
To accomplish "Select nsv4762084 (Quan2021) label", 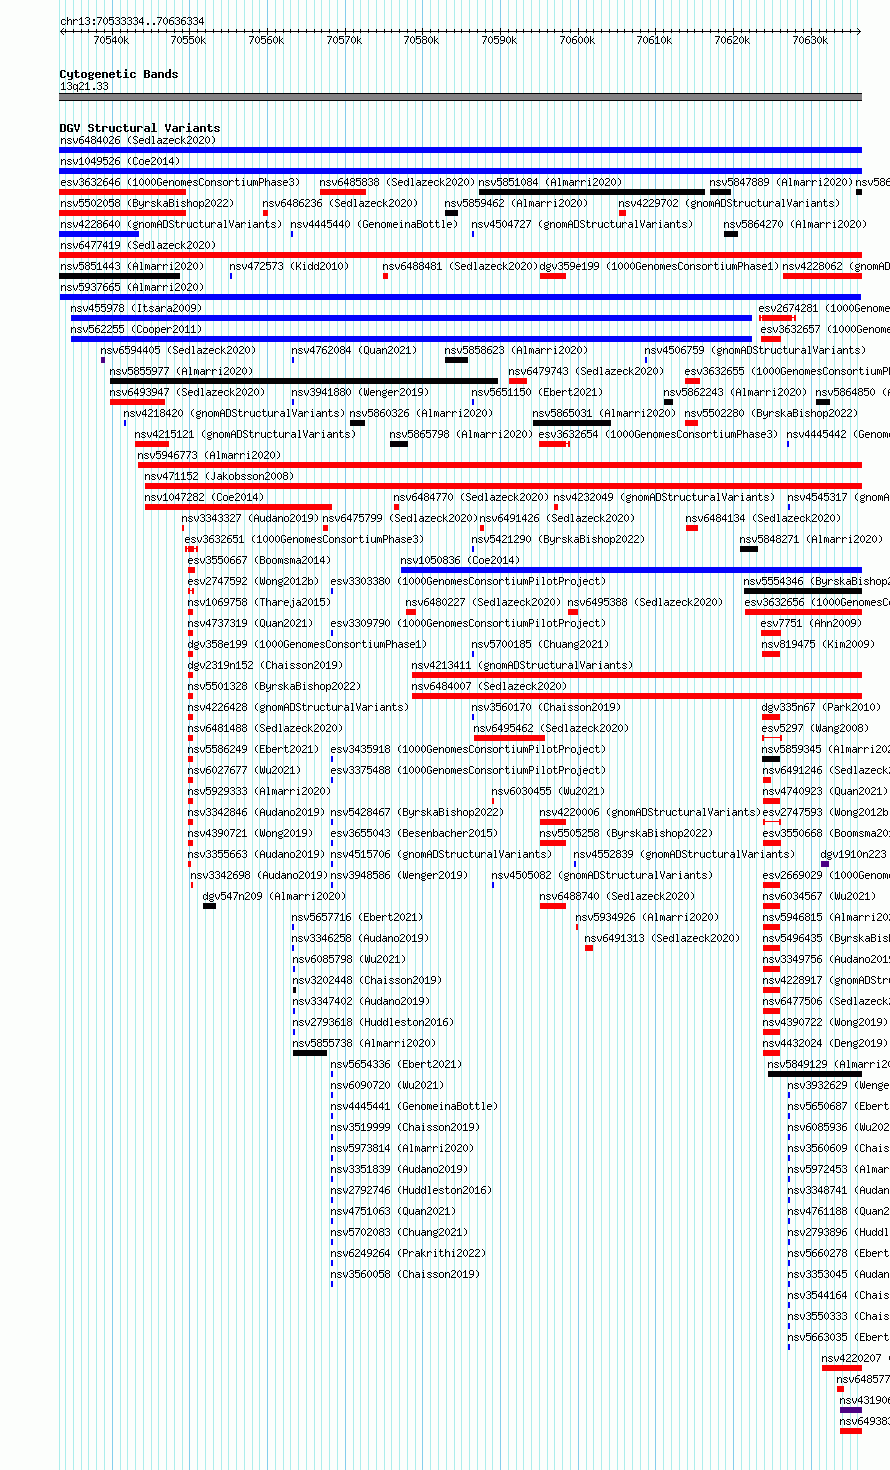I will click(x=354, y=350).
